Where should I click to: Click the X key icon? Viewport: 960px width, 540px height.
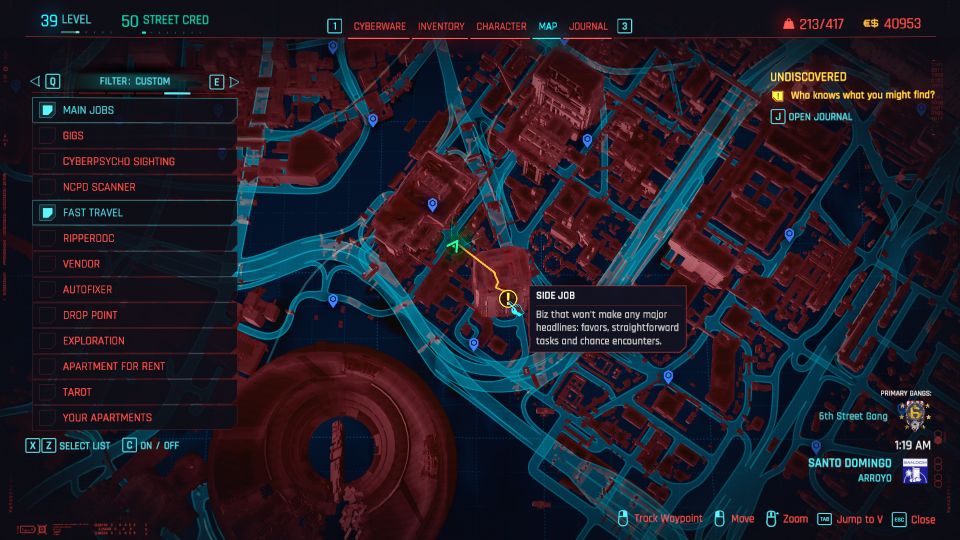pyautogui.click(x=32, y=445)
